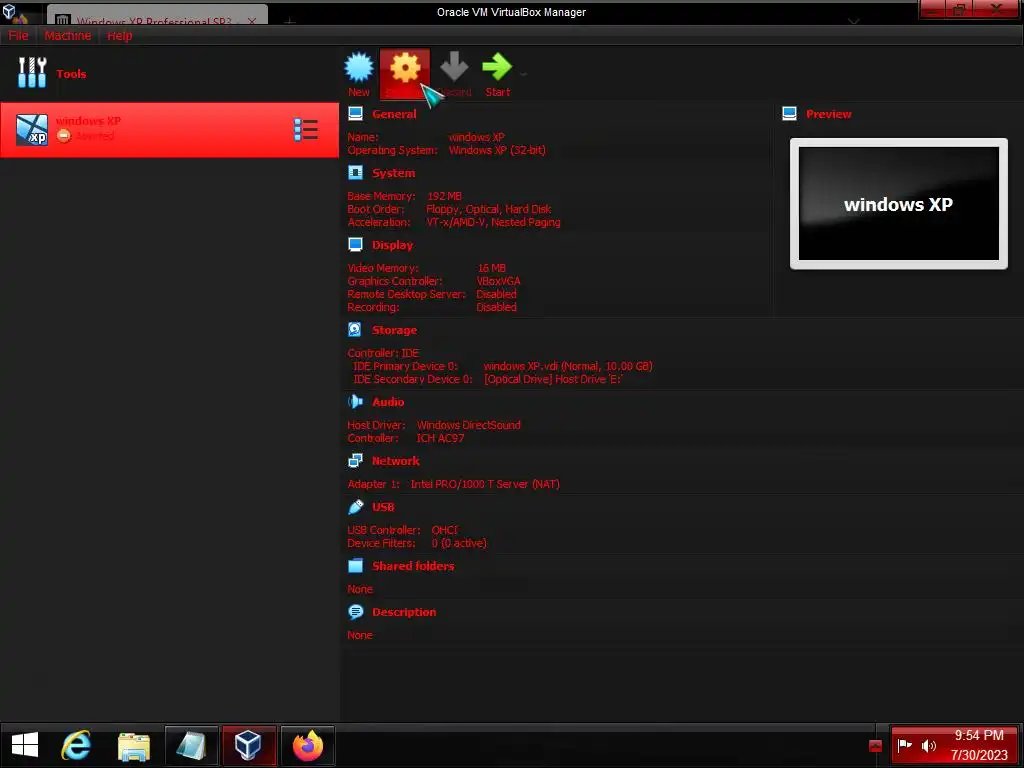Click the Description section speech bubble icon
The image size is (1024, 768).
click(x=355, y=612)
